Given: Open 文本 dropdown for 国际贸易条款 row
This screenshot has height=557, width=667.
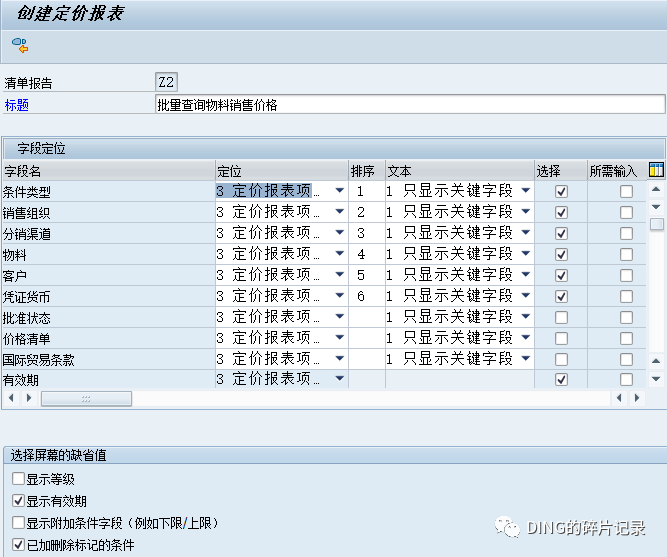Looking at the screenshot, I should coord(526,359).
